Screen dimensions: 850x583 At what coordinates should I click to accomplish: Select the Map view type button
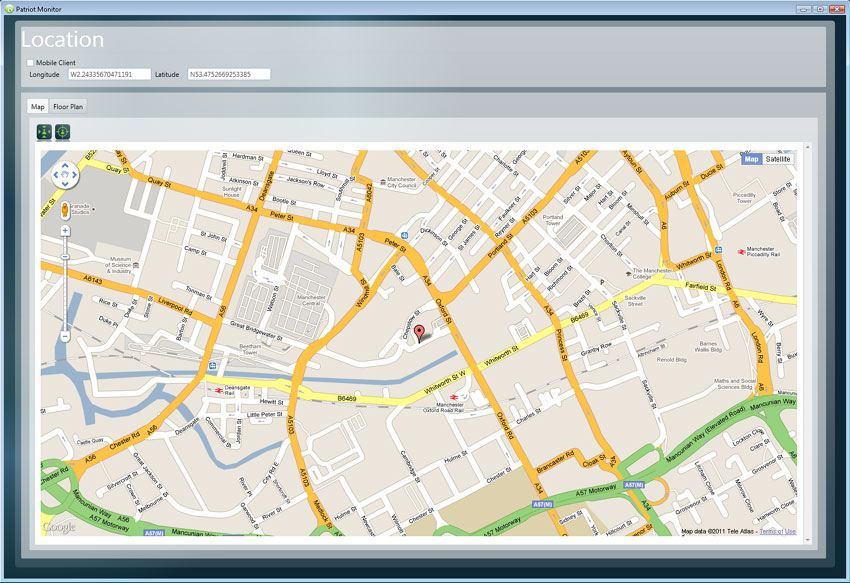click(x=751, y=159)
